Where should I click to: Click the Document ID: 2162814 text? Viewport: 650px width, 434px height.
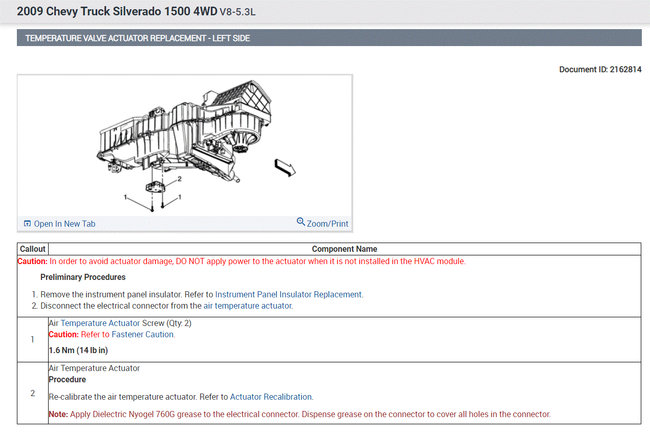pyautogui.click(x=600, y=69)
